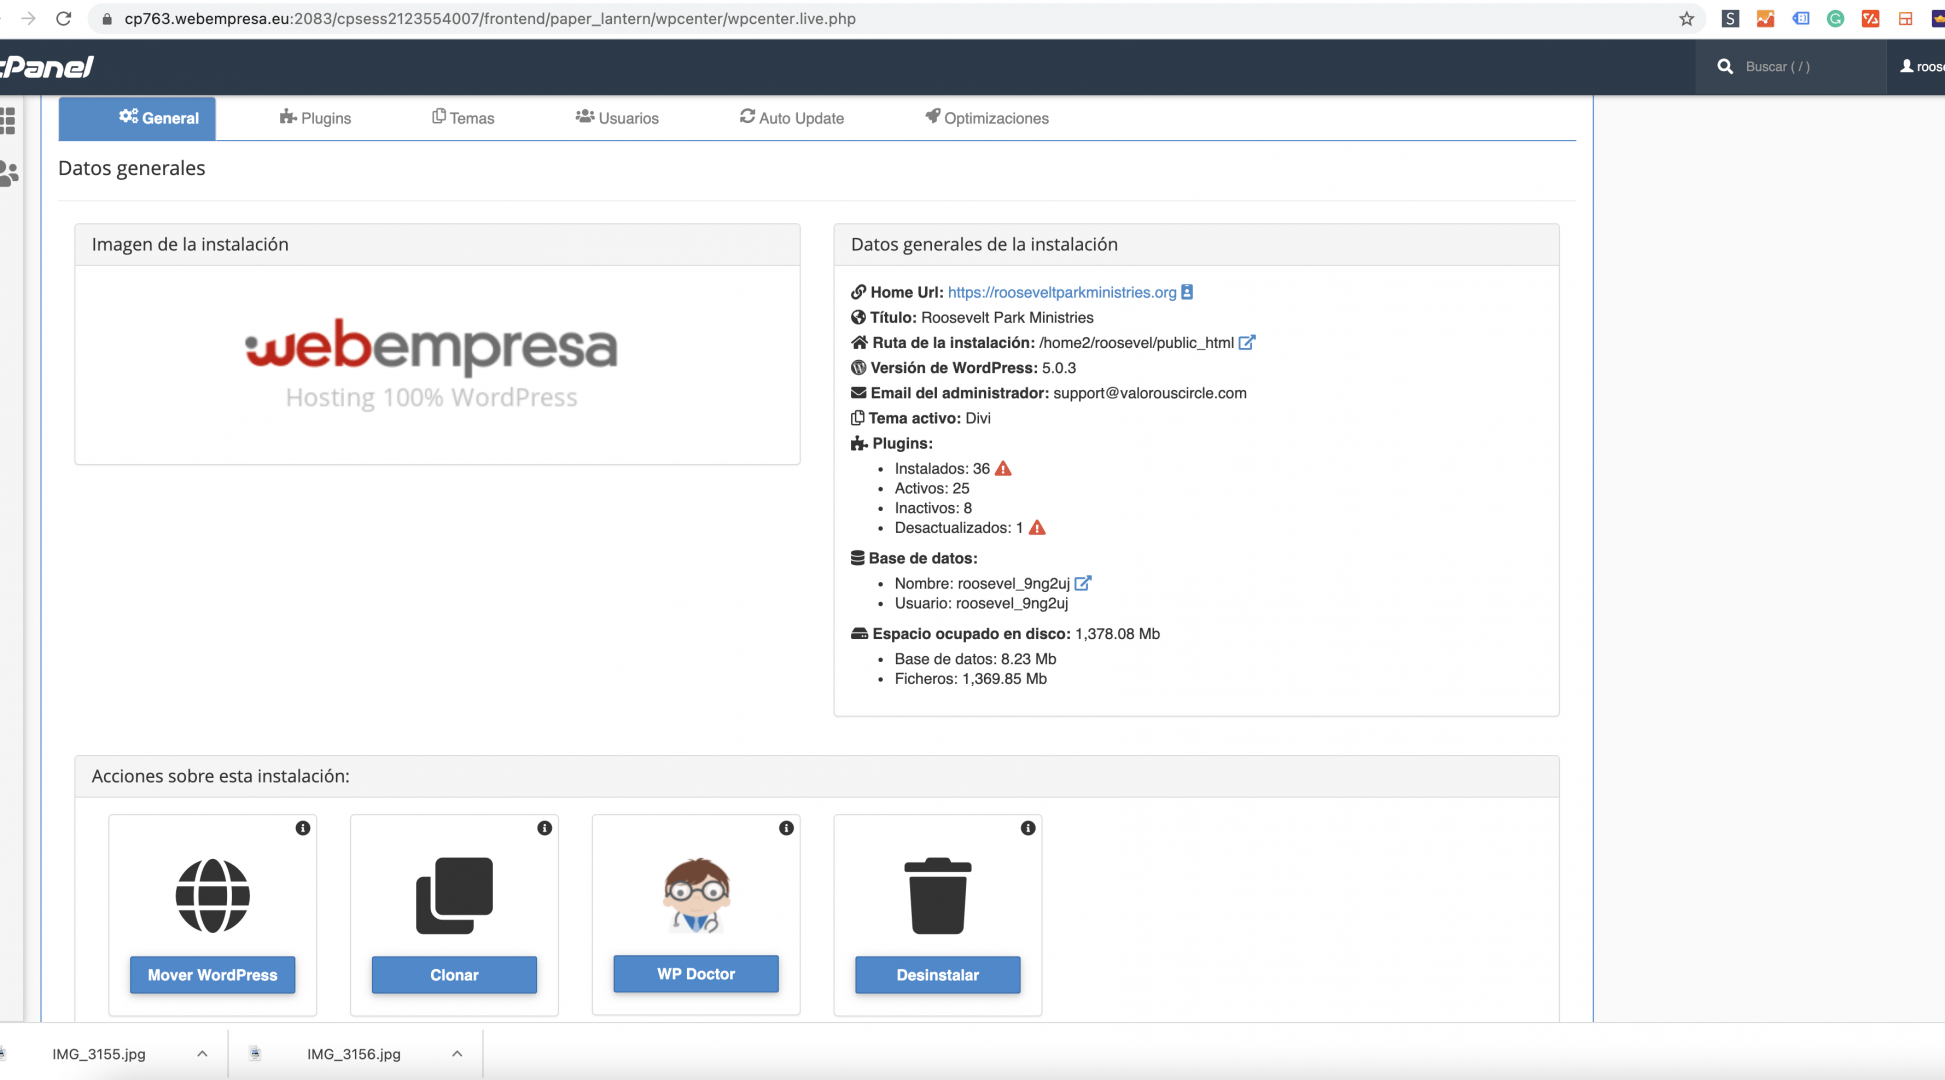Show info for Clonar card
This screenshot has height=1080, width=1945.
point(545,828)
